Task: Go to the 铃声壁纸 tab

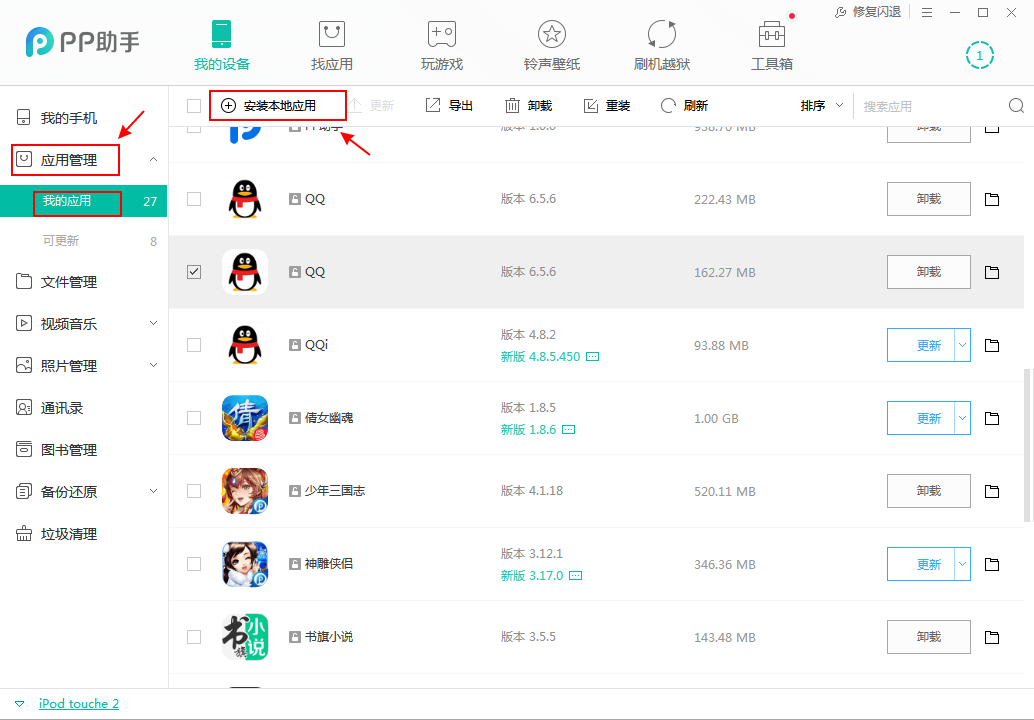Action: [x=552, y=45]
